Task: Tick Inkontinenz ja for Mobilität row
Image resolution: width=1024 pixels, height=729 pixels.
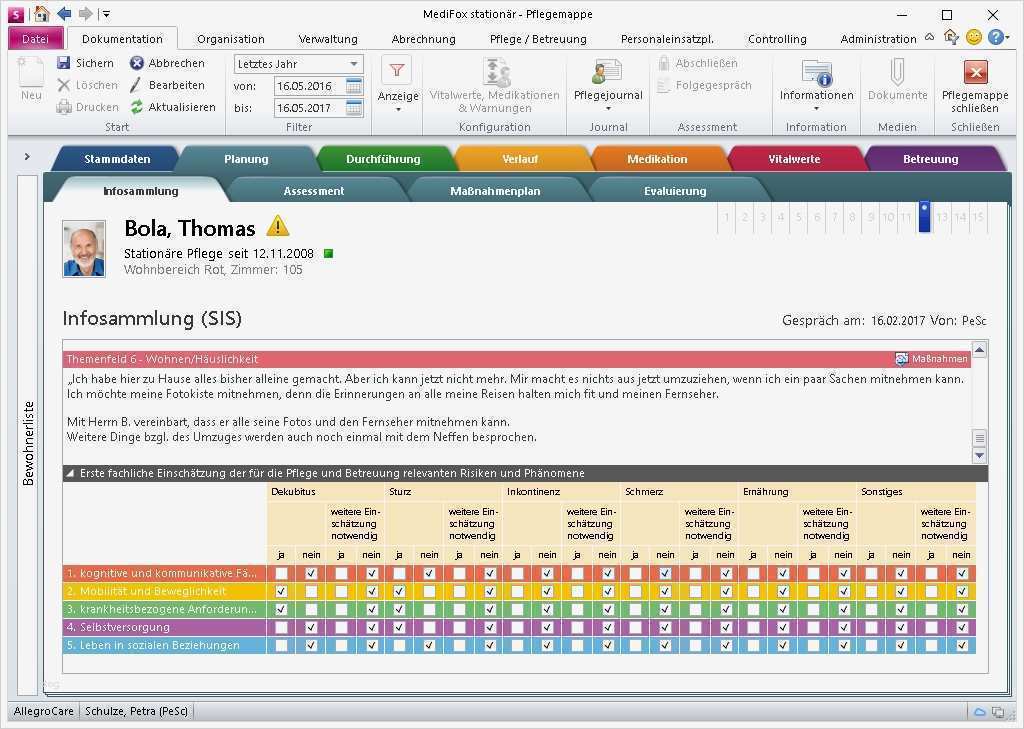Action: pos(517,591)
